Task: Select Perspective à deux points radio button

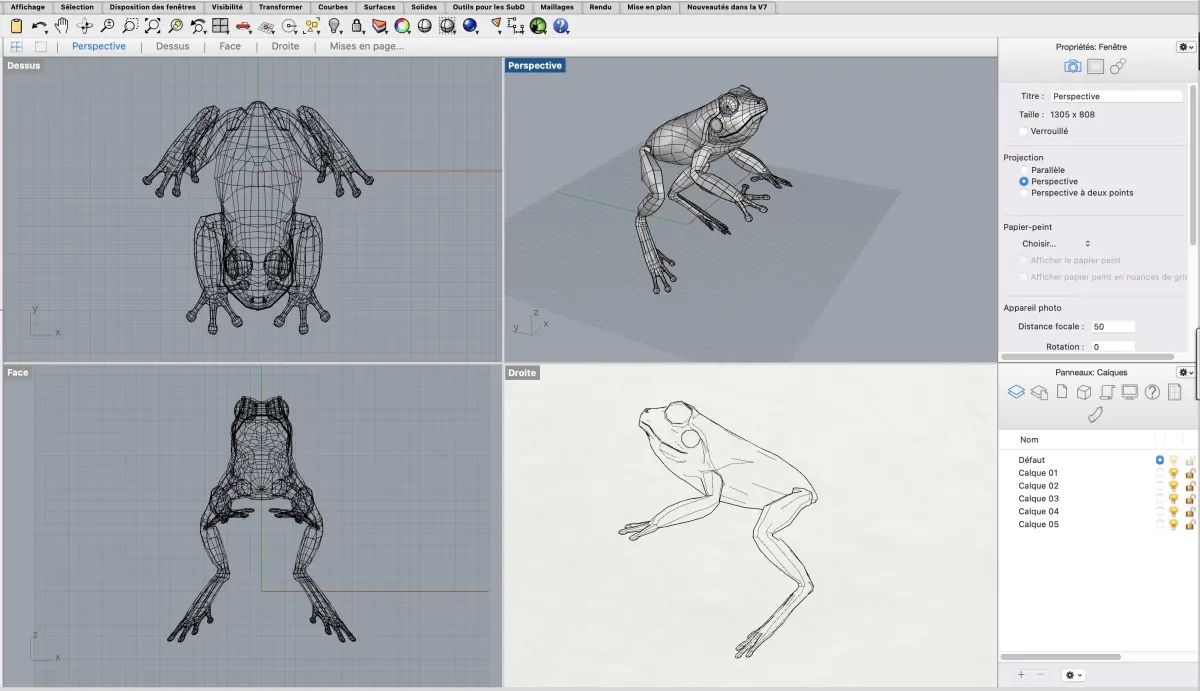Action: [x=1024, y=193]
